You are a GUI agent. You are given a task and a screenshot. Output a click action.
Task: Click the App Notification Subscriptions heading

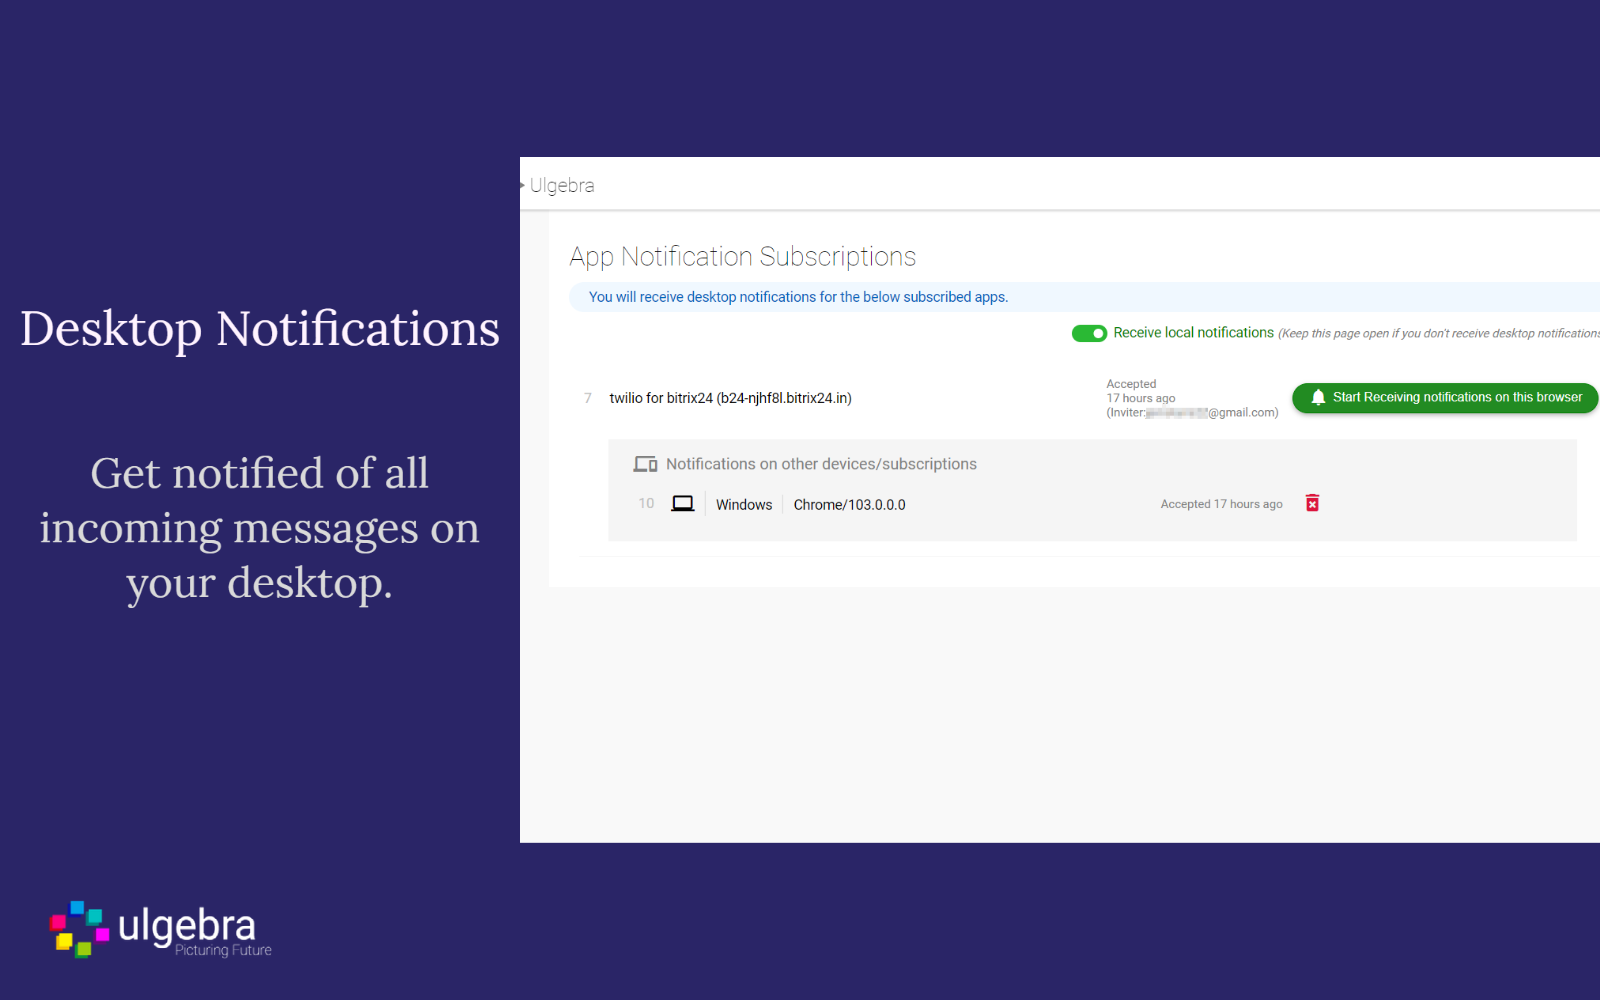[x=742, y=257]
